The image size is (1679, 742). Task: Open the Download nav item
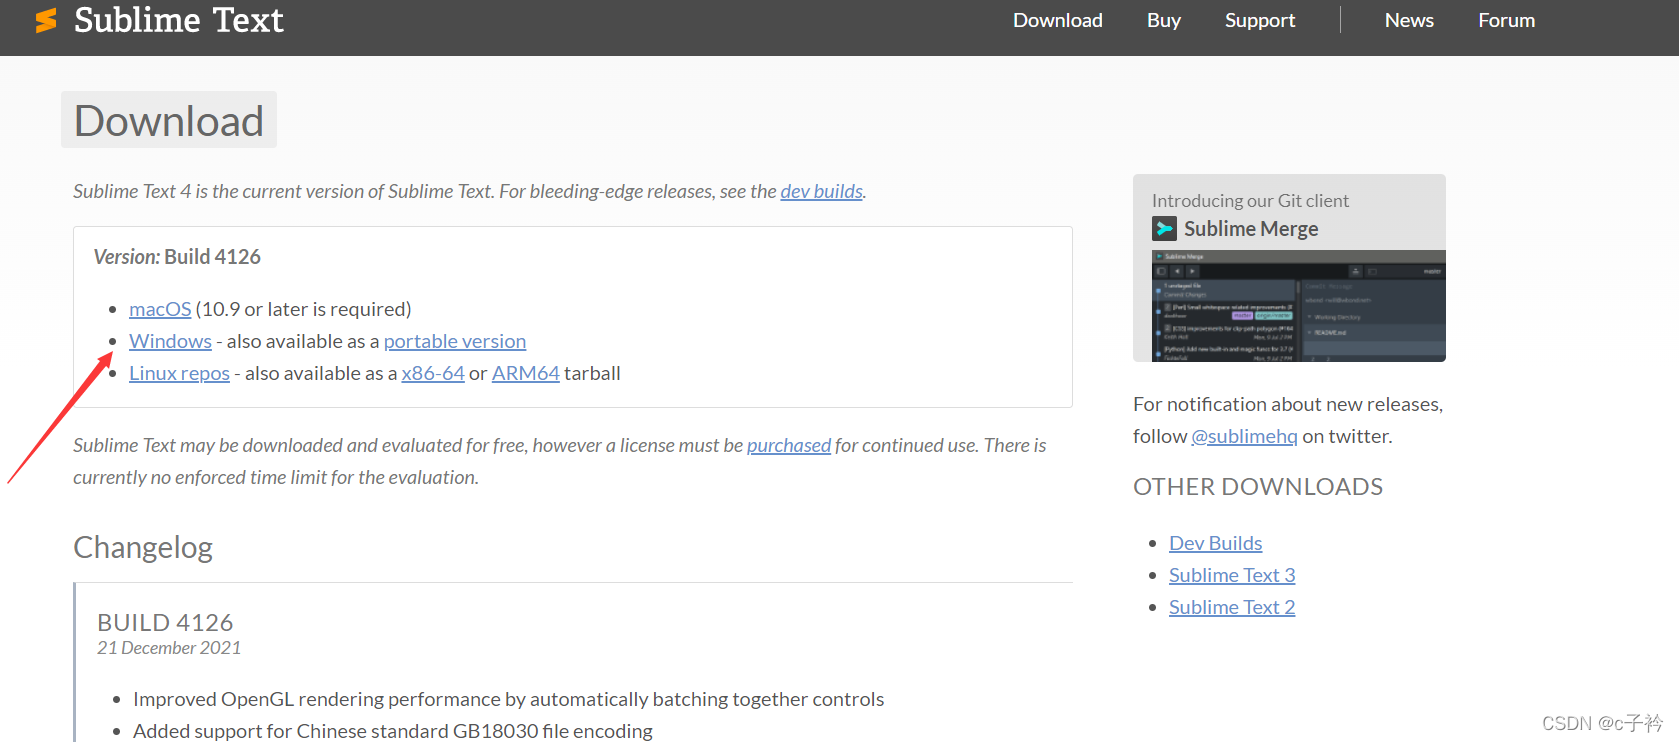pos(1057,20)
